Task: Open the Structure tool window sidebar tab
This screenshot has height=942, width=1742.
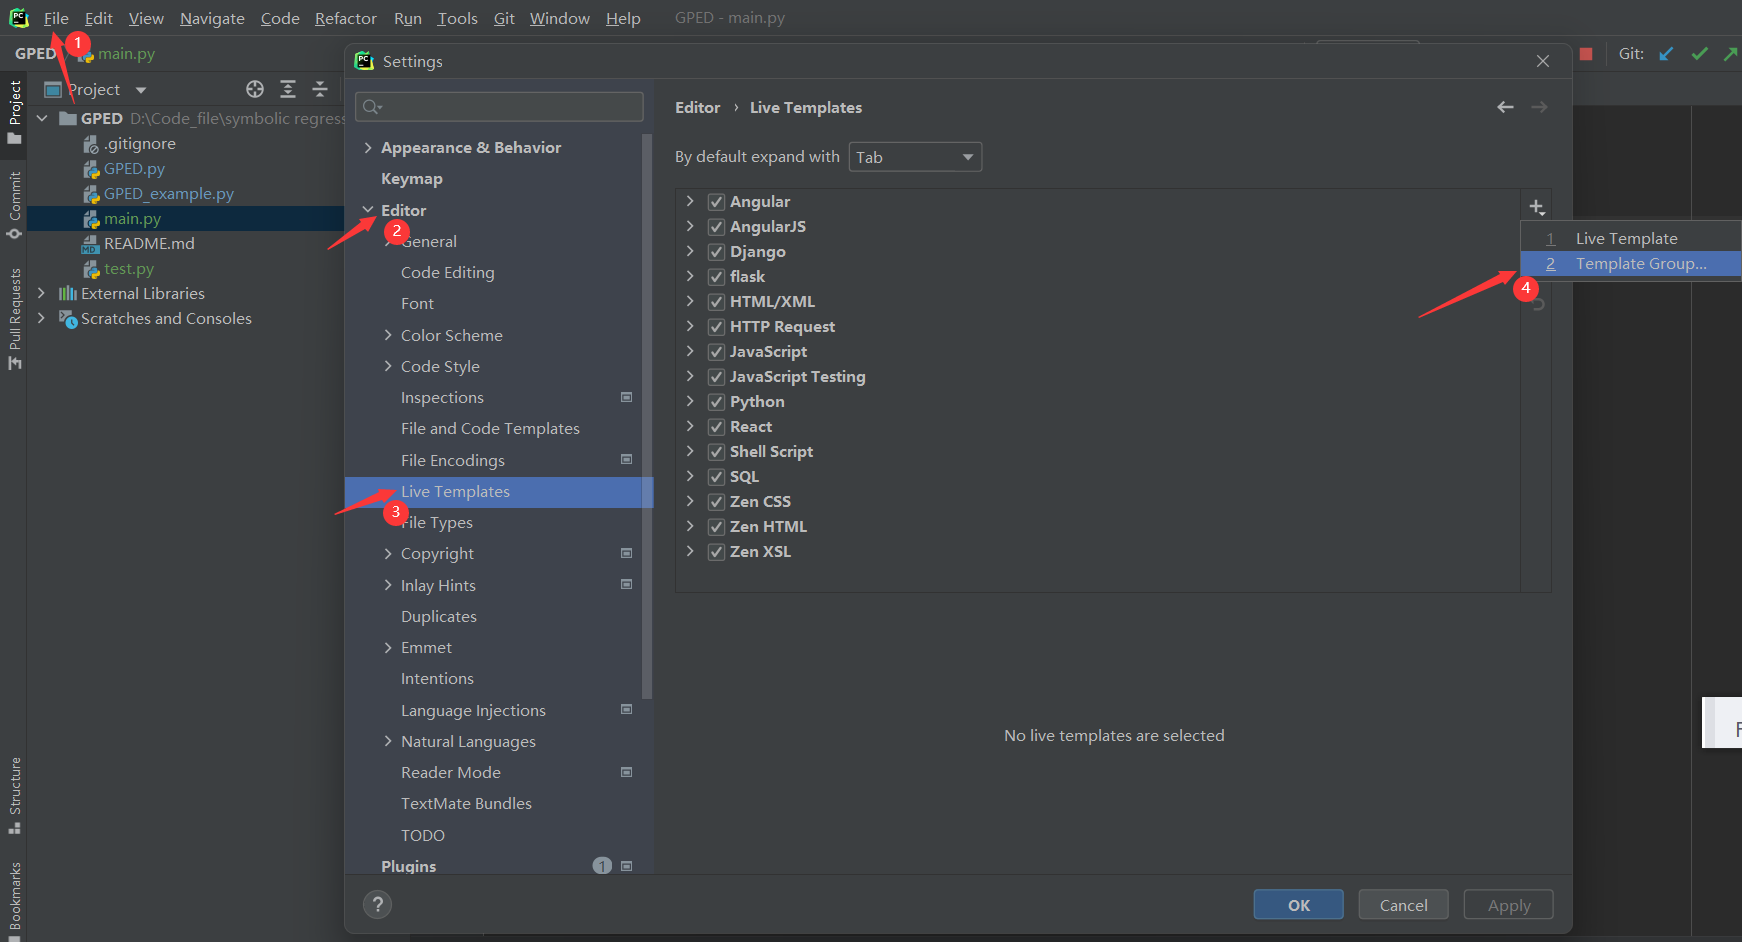Action: (14, 795)
